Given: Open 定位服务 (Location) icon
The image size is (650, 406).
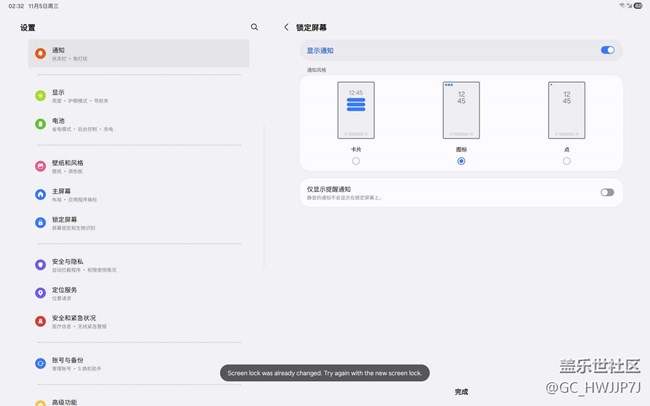Looking at the screenshot, I should pos(40,293).
